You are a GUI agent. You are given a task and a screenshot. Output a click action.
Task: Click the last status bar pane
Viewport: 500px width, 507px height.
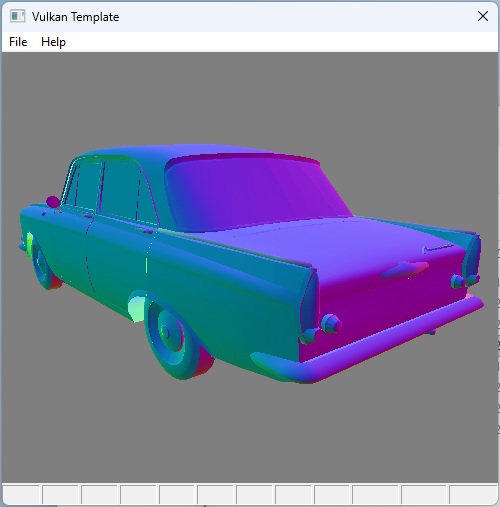coord(473,494)
